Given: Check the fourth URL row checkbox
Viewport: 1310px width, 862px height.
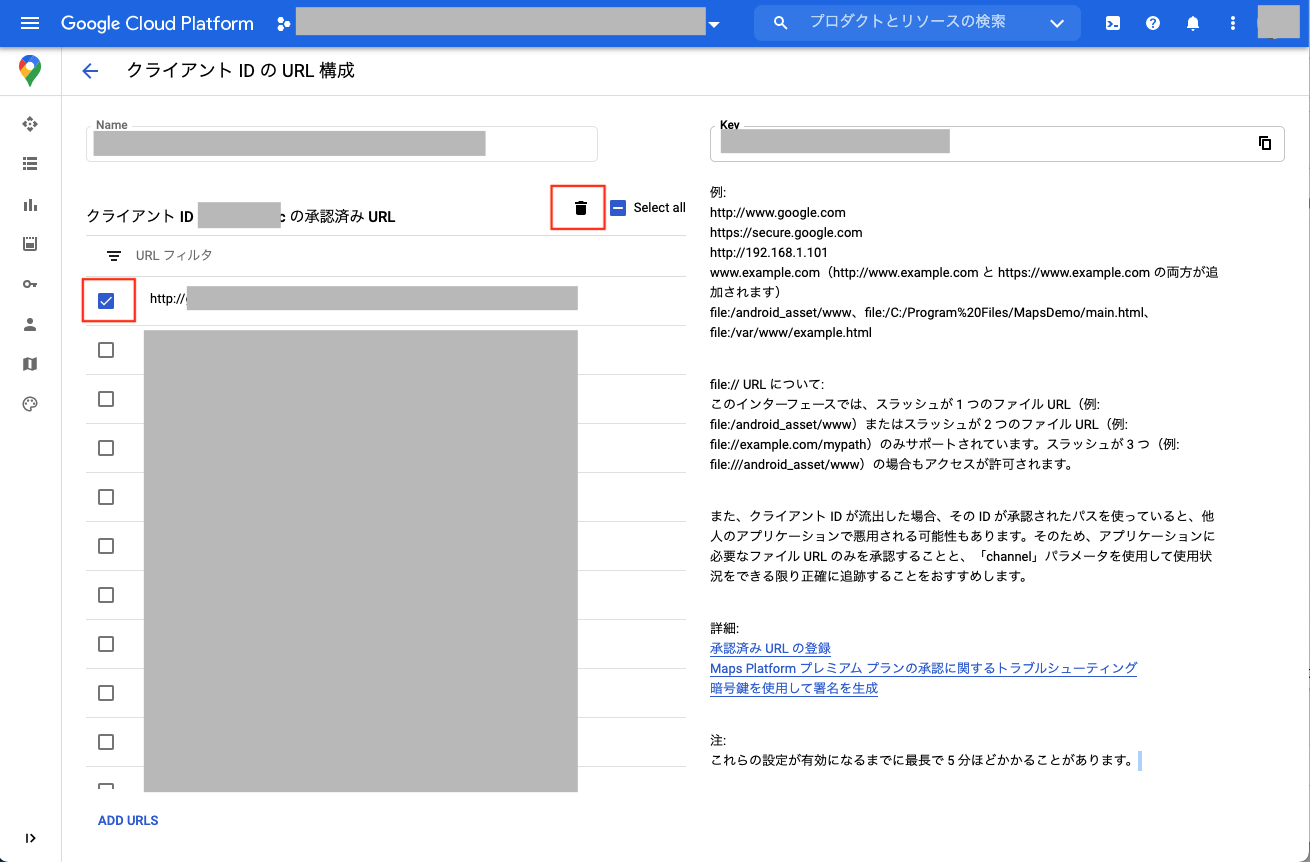Looking at the screenshot, I should pos(106,448).
